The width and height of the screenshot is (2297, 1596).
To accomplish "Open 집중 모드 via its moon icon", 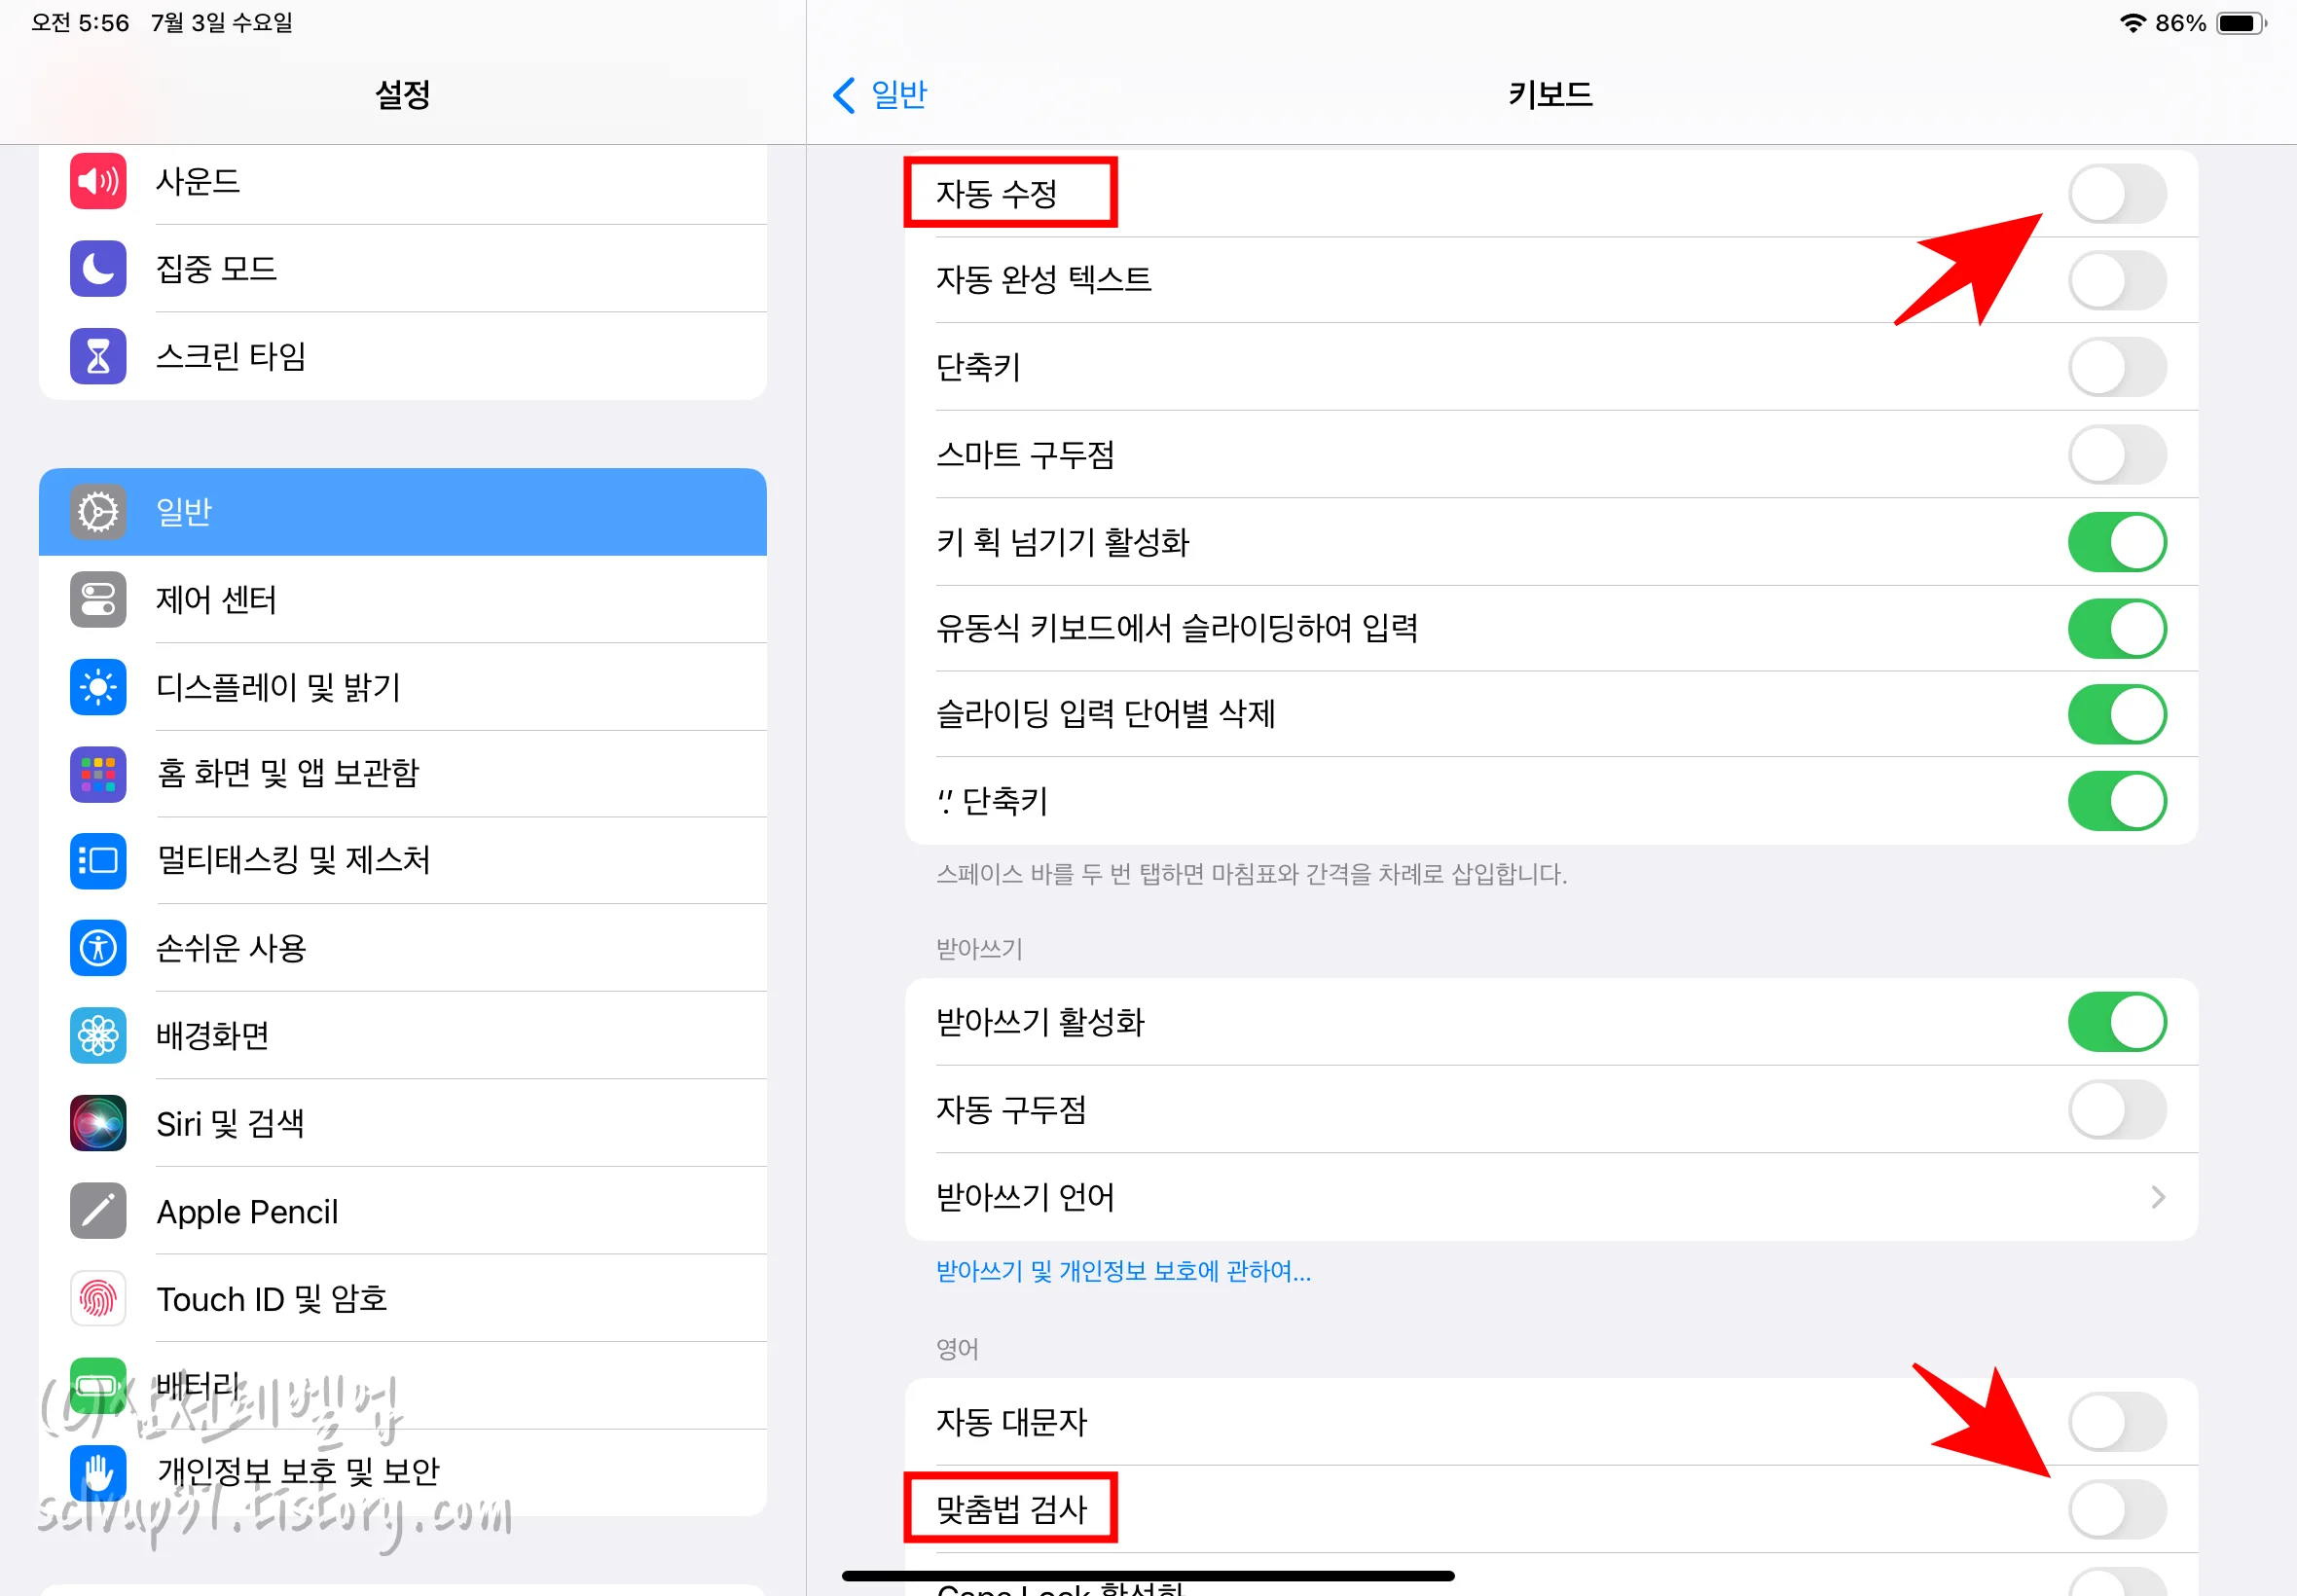I will 97,268.
